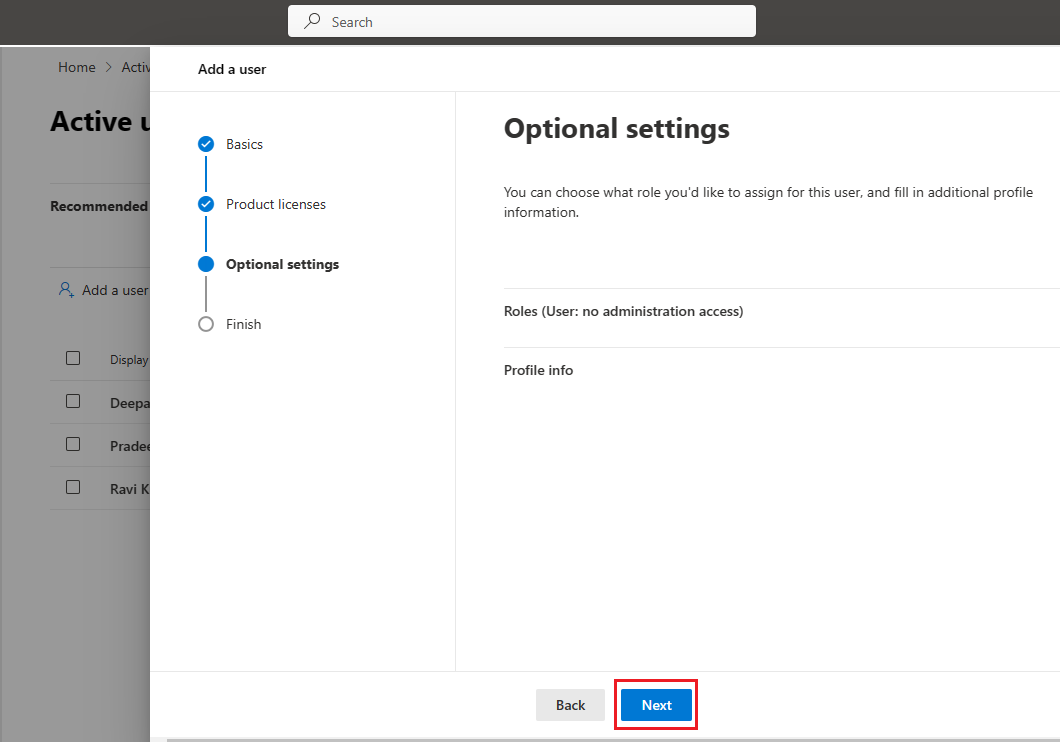
Task: Click the blue Next button
Action: pyautogui.click(x=656, y=705)
